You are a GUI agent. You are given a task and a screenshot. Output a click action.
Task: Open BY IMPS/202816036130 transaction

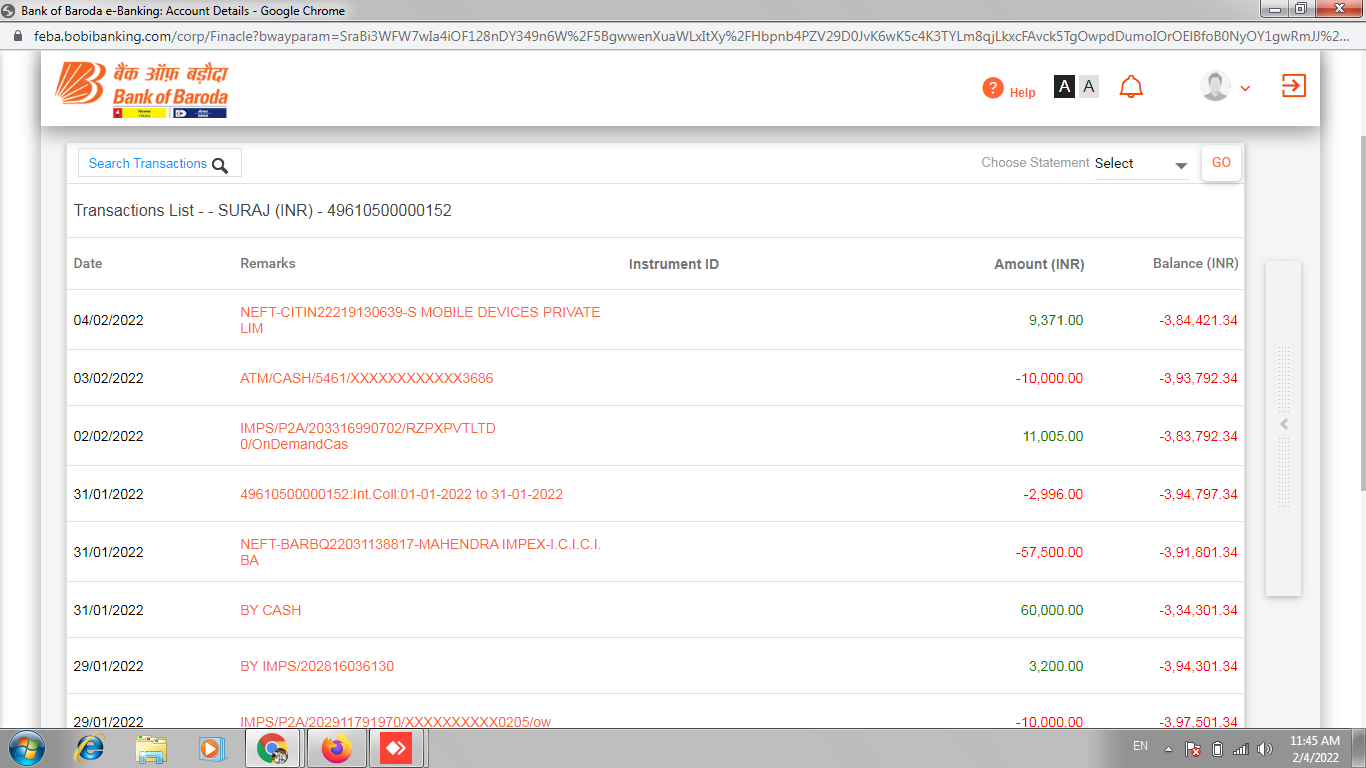(x=317, y=666)
